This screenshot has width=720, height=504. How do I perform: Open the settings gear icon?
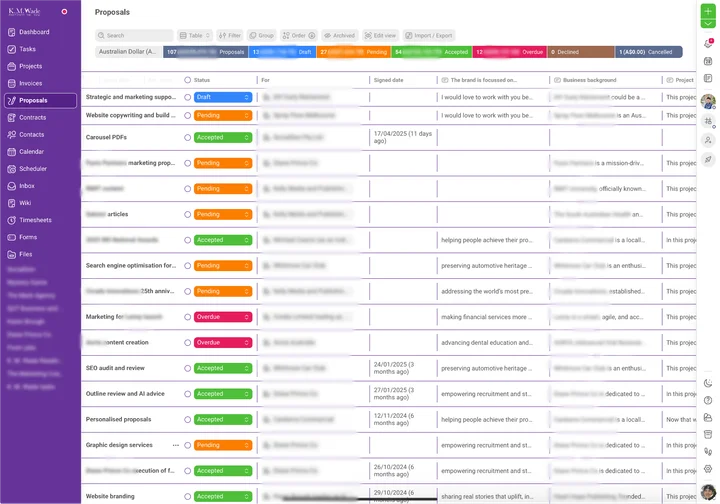click(x=708, y=468)
